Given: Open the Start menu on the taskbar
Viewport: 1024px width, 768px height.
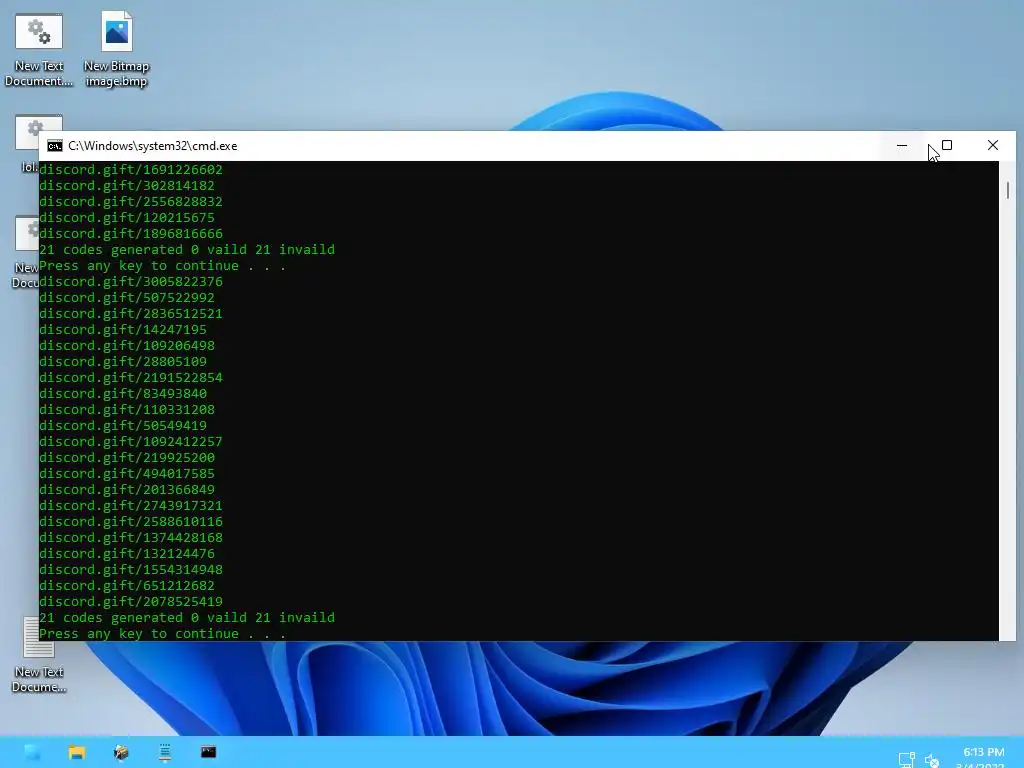Looking at the screenshot, I should [x=32, y=752].
